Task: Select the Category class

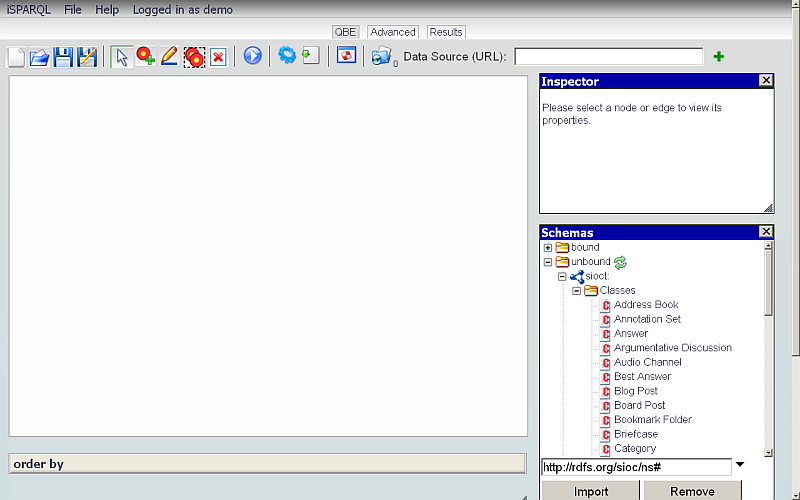Action: point(635,448)
